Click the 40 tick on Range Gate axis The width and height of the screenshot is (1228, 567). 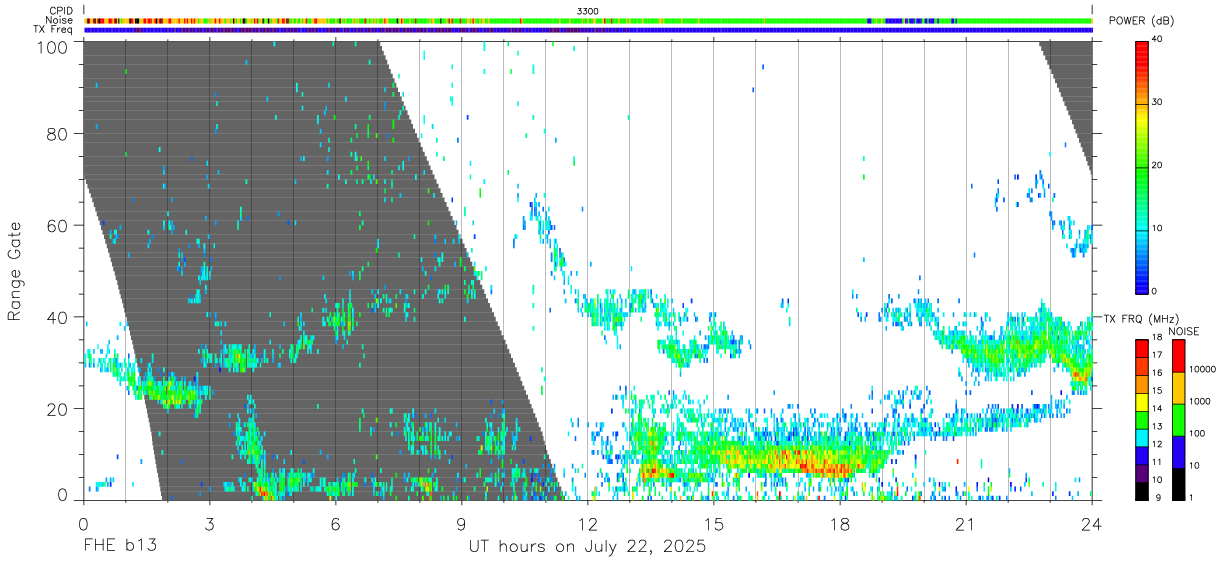click(x=59, y=318)
